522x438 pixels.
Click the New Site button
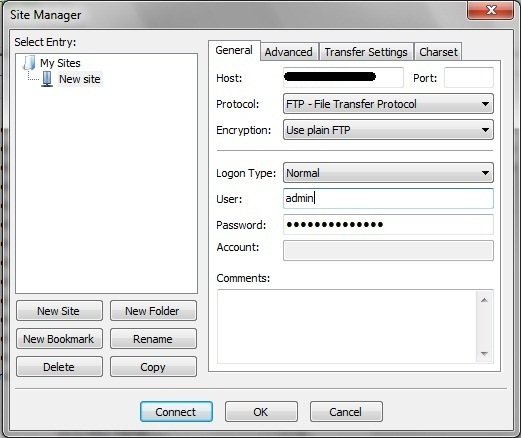(59, 311)
